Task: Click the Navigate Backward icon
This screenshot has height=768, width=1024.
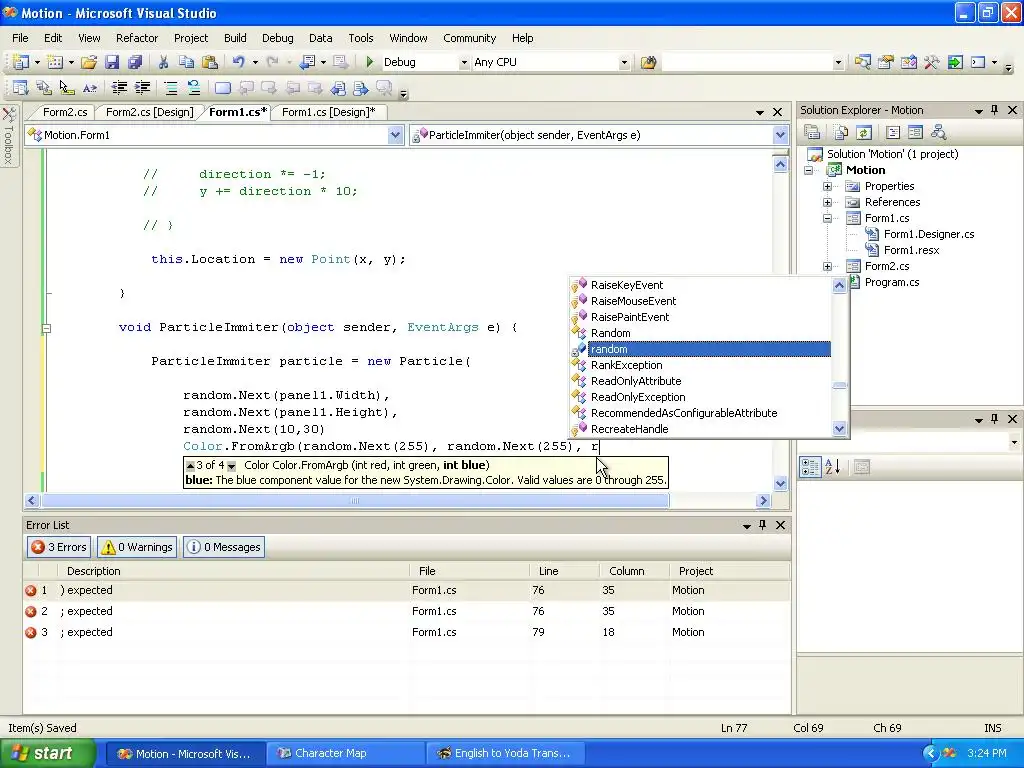Action: coord(307,62)
